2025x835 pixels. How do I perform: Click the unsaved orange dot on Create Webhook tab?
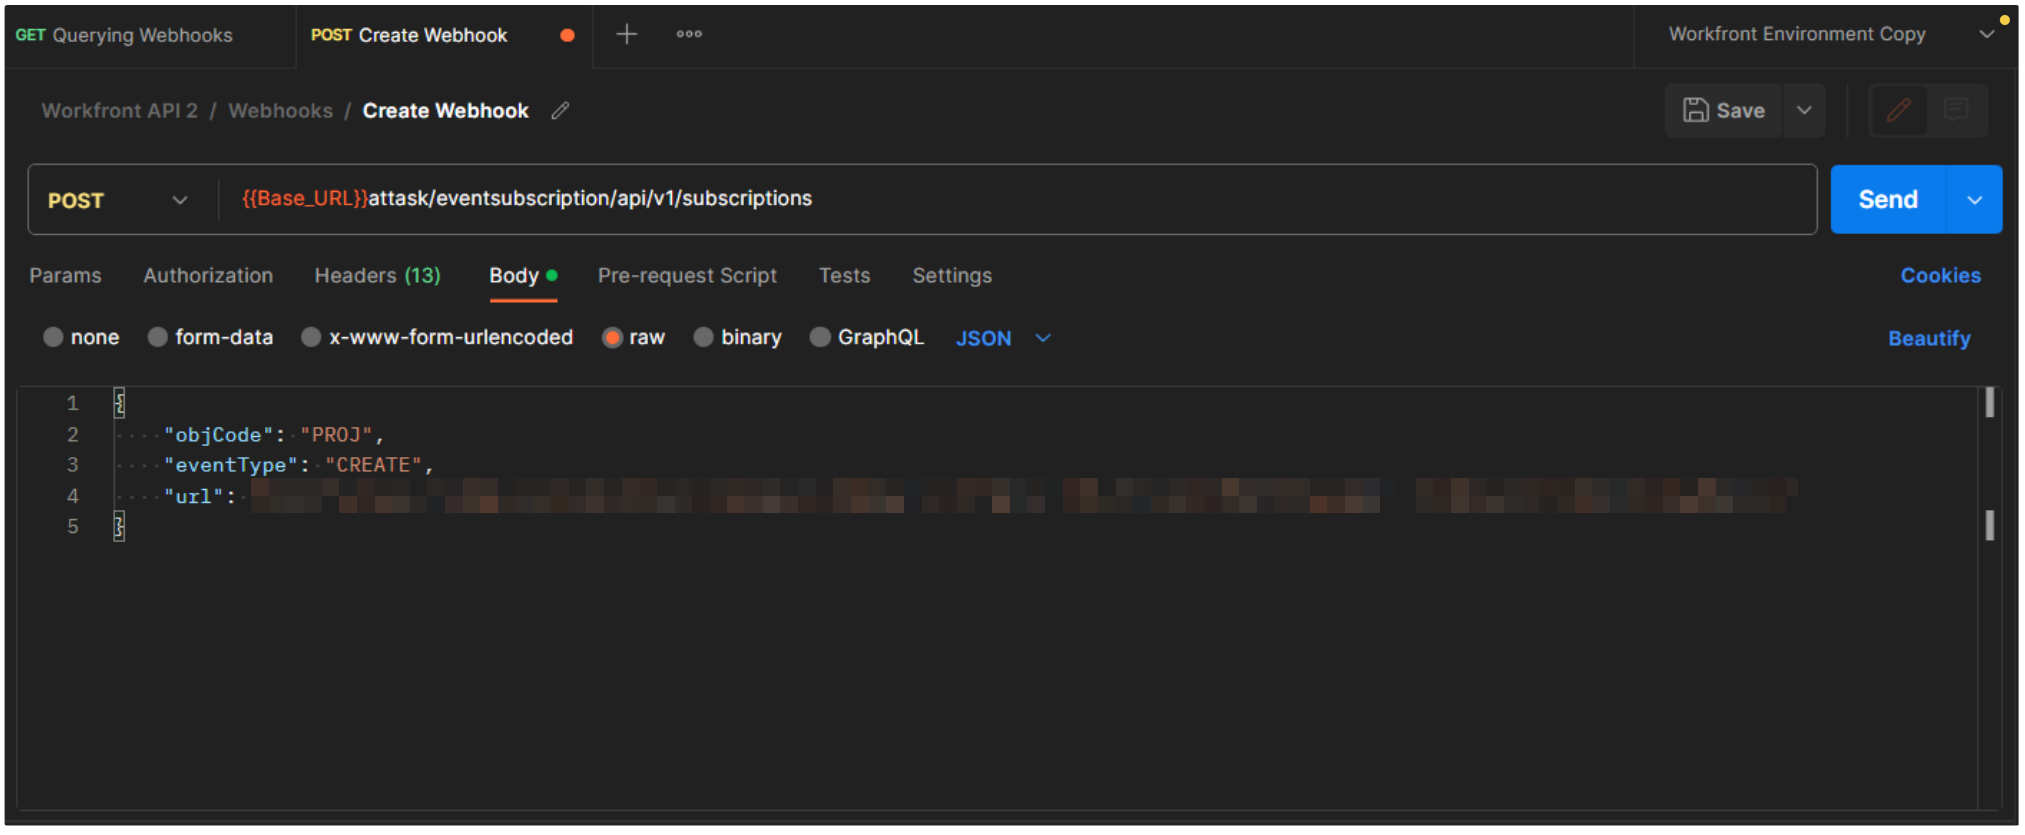pyautogui.click(x=567, y=35)
